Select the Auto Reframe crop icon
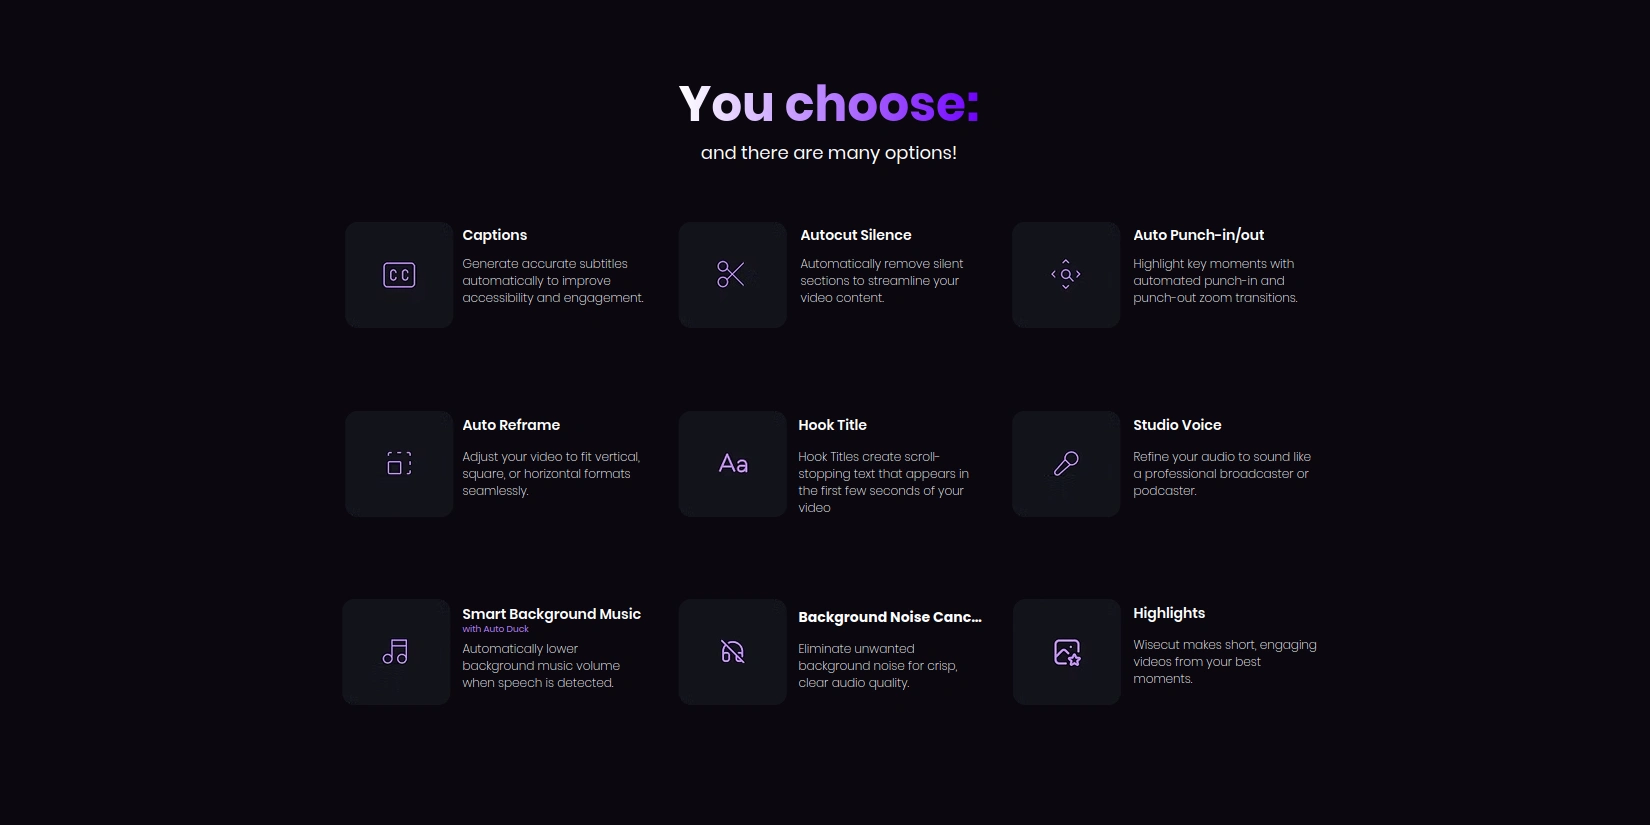The width and height of the screenshot is (1650, 825). (398, 463)
